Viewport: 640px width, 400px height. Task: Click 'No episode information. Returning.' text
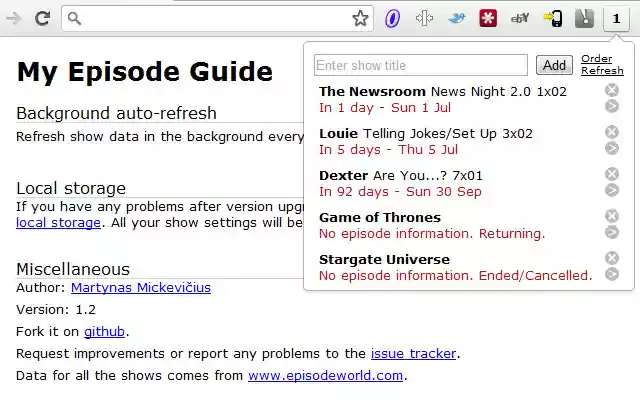432,234
